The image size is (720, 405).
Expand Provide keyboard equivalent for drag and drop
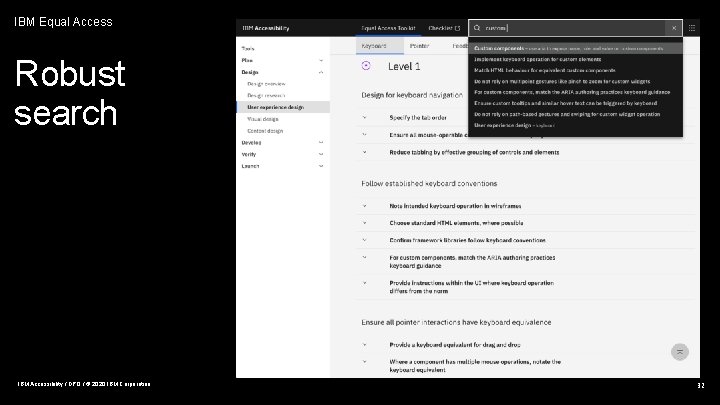(365, 345)
